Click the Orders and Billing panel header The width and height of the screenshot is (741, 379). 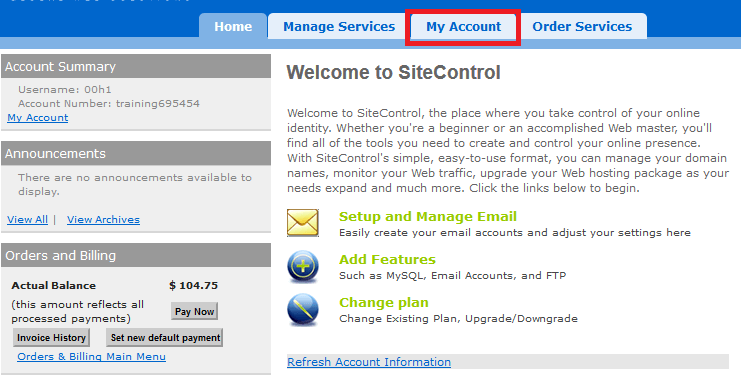[x=136, y=255]
